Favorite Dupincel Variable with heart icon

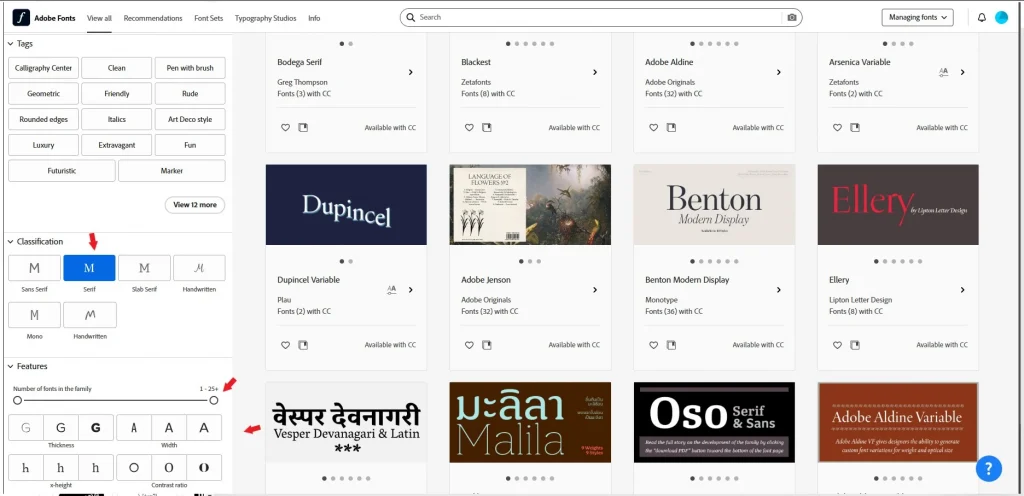[285, 345]
